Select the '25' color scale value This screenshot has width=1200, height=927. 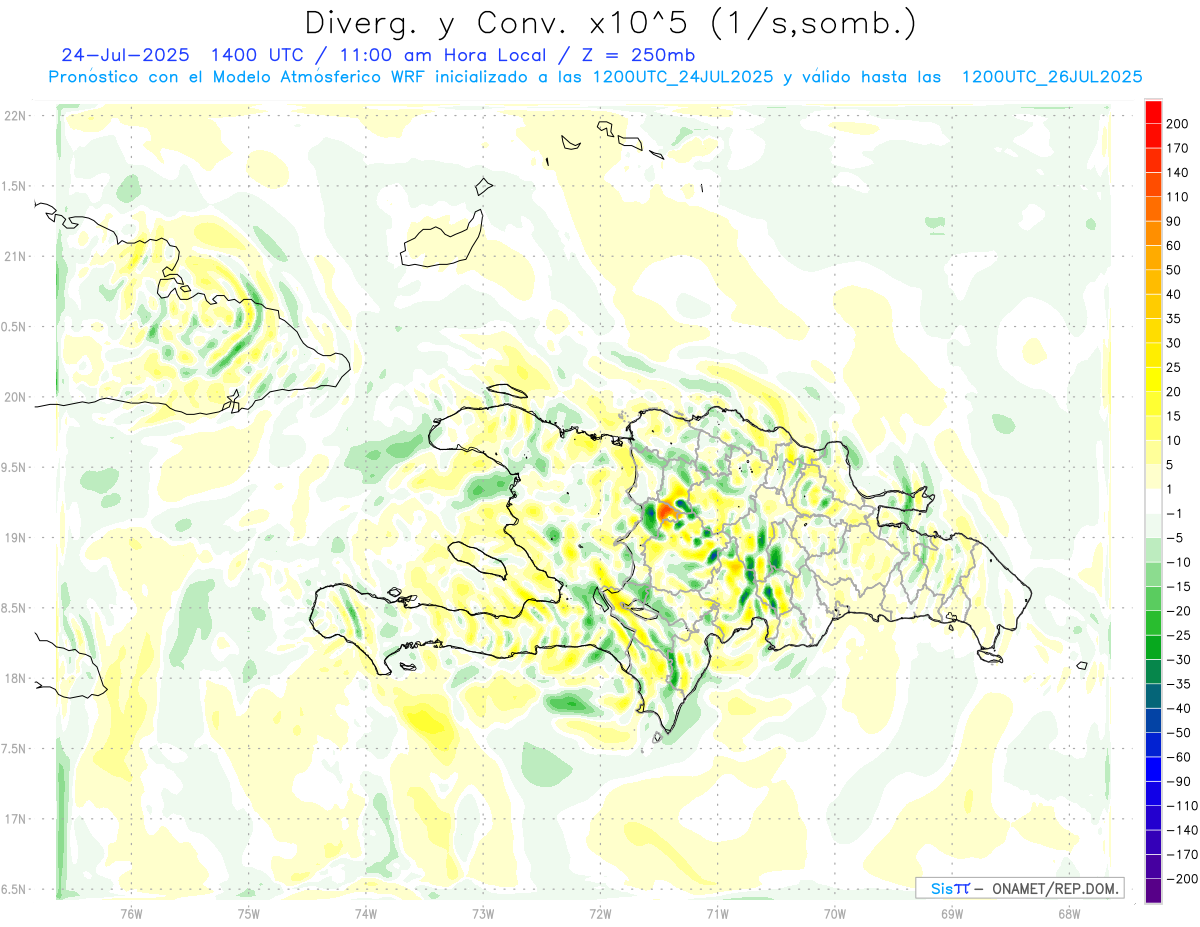tap(1174, 367)
